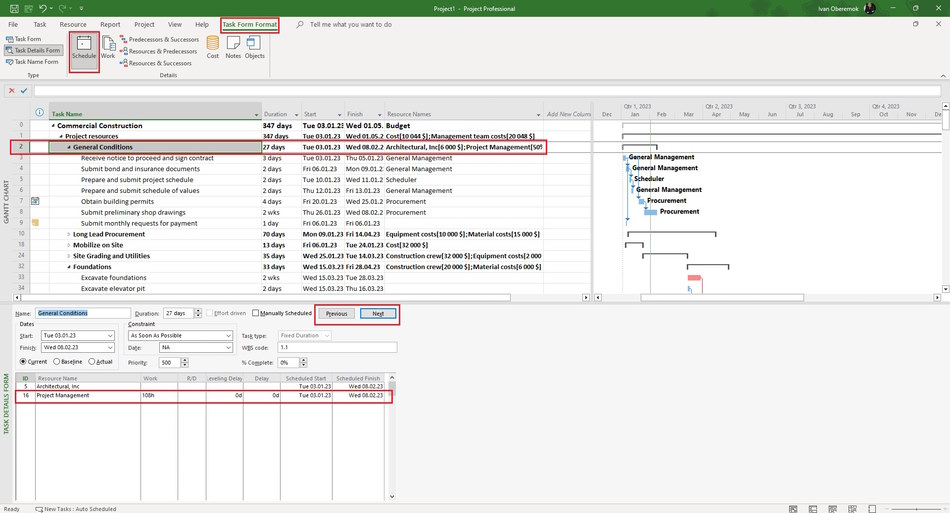This screenshot has width=950, height=513.
Task: Expand the Long Lead Procurement summary task
Action: tap(69, 234)
